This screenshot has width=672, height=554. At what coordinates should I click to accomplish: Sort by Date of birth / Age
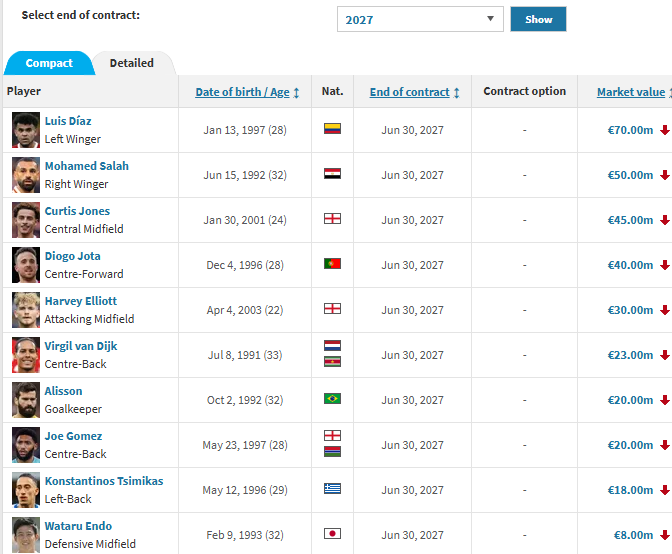pos(242,92)
